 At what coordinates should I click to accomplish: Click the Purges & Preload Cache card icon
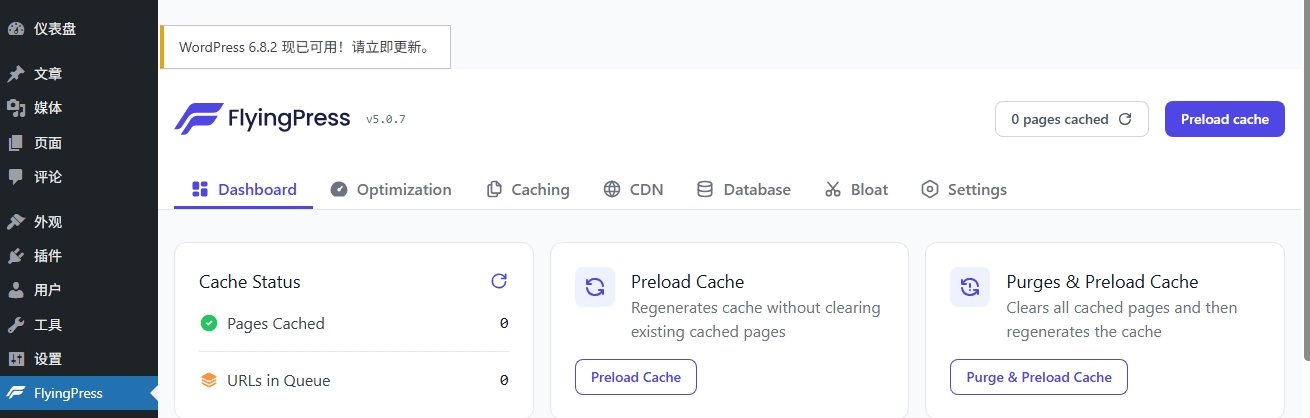tap(970, 287)
